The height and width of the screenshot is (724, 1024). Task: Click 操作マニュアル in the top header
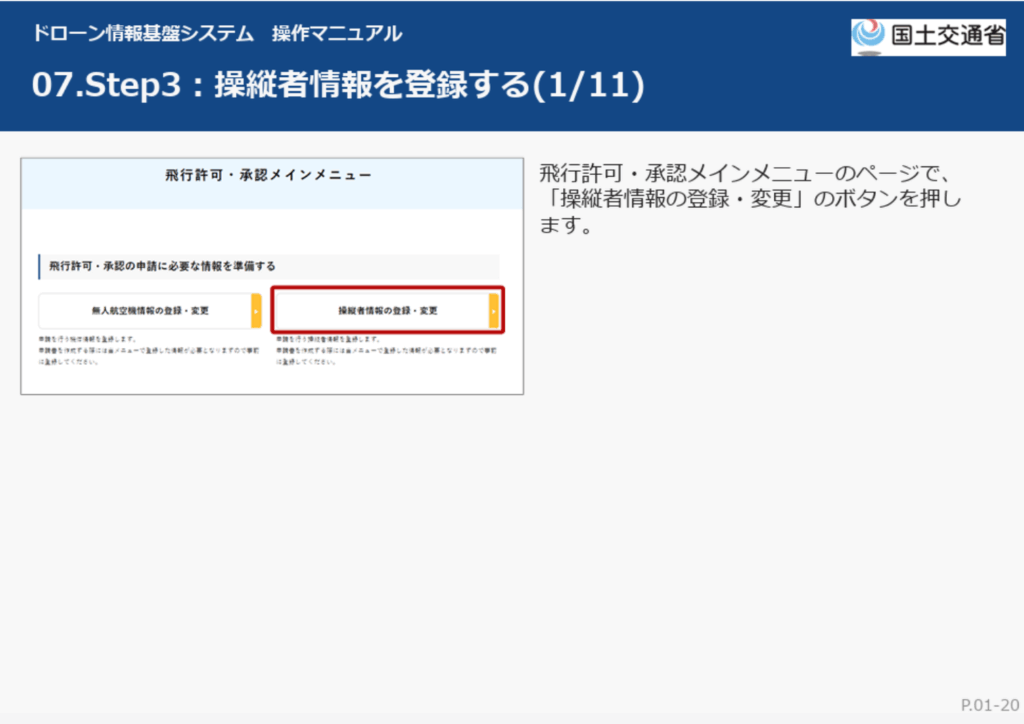[x=337, y=34]
